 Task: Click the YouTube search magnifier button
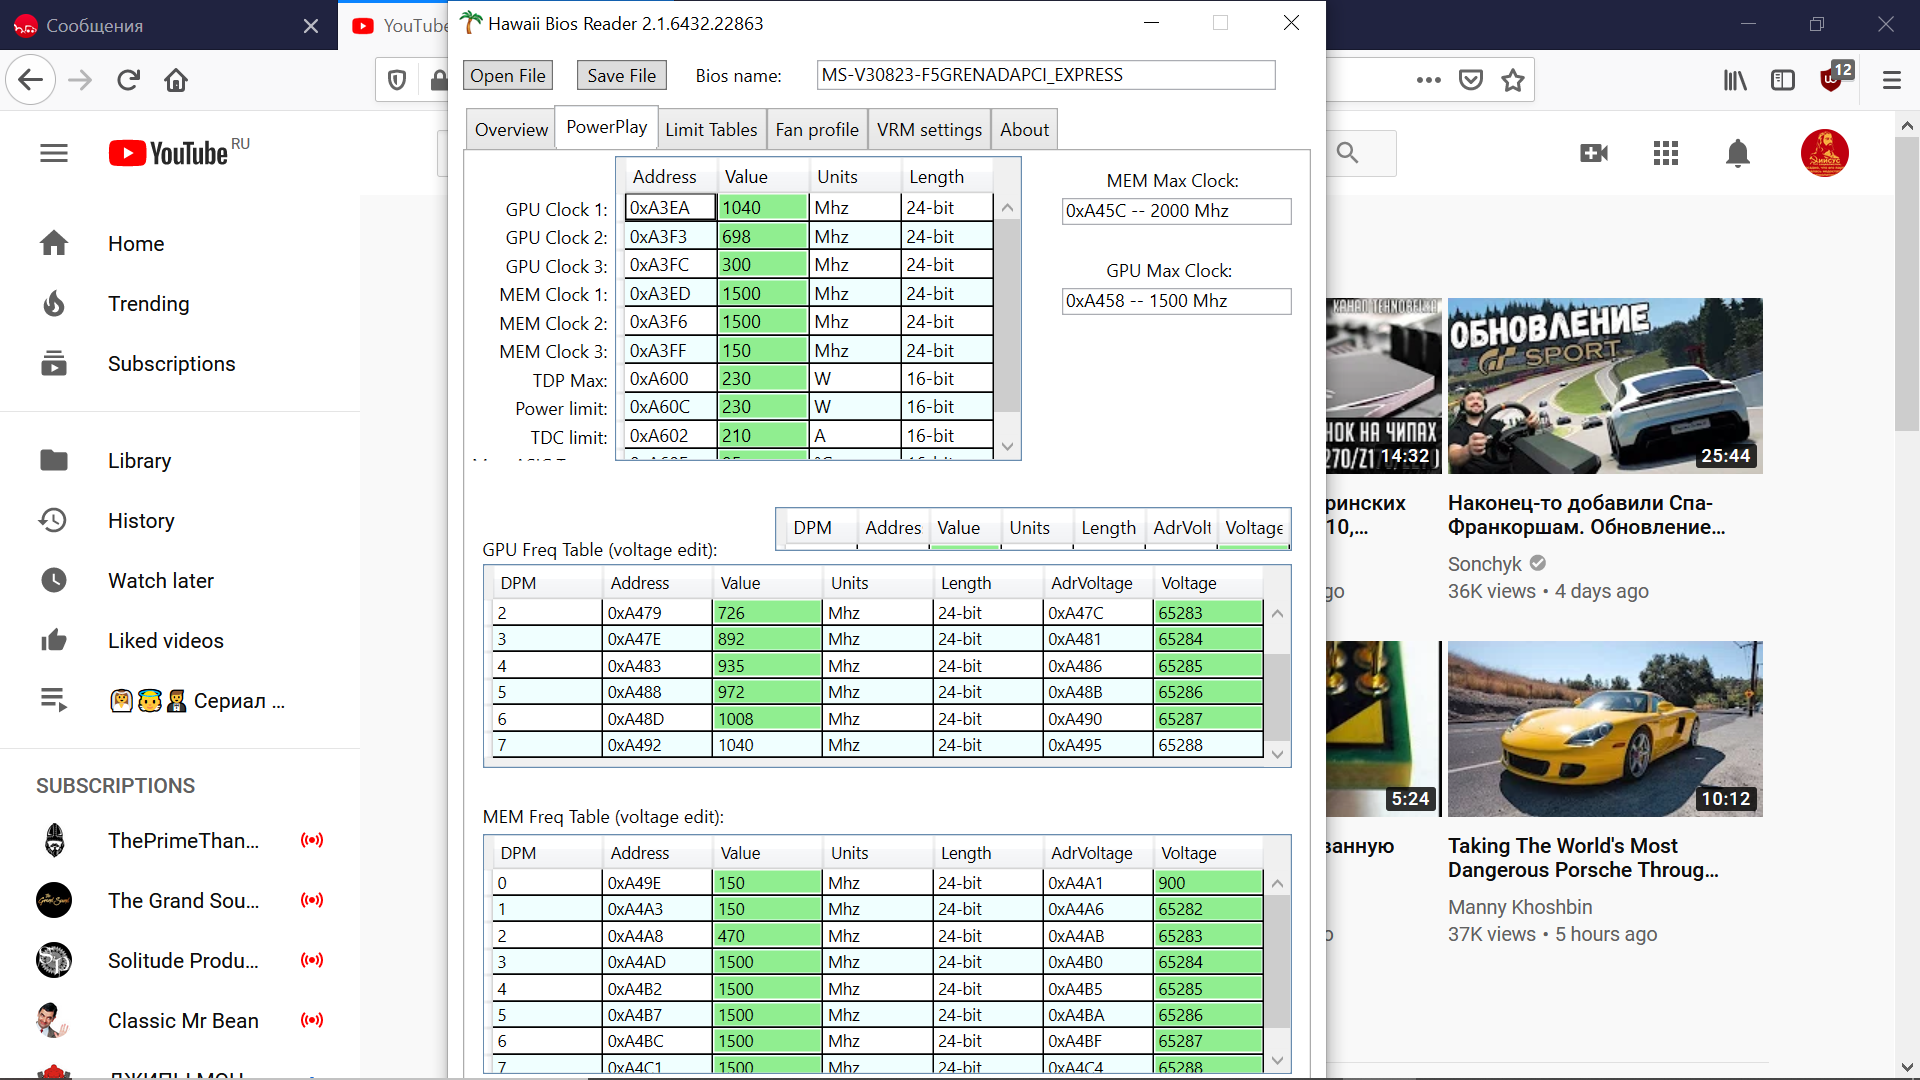tap(1348, 153)
